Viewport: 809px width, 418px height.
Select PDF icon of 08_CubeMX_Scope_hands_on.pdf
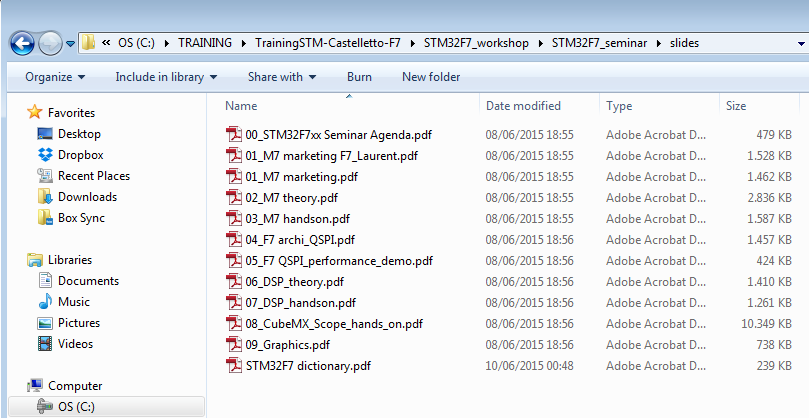234,324
